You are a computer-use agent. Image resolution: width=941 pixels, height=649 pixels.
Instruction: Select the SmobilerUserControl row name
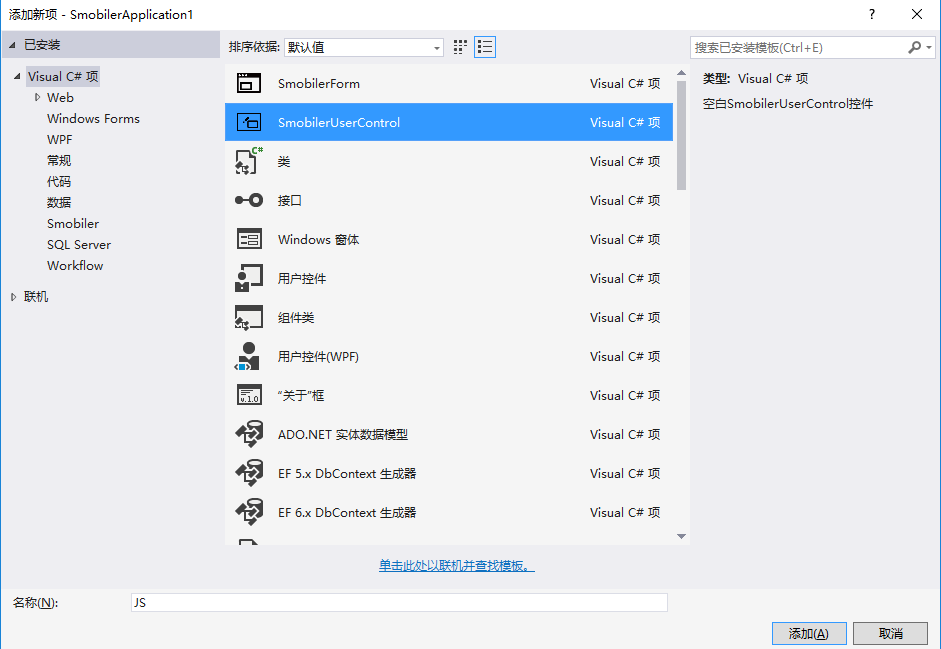click(338, 122)
